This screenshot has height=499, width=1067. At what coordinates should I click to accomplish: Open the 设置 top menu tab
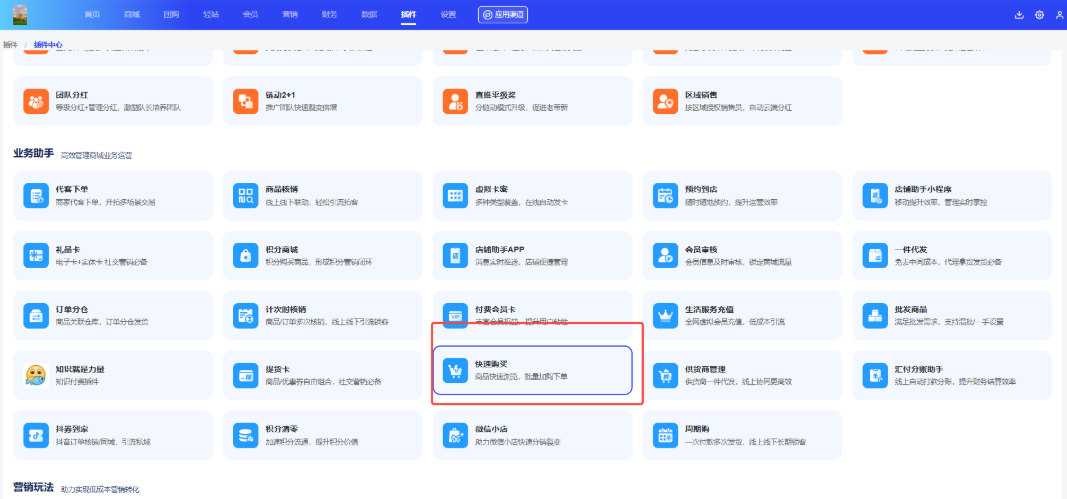448,15
